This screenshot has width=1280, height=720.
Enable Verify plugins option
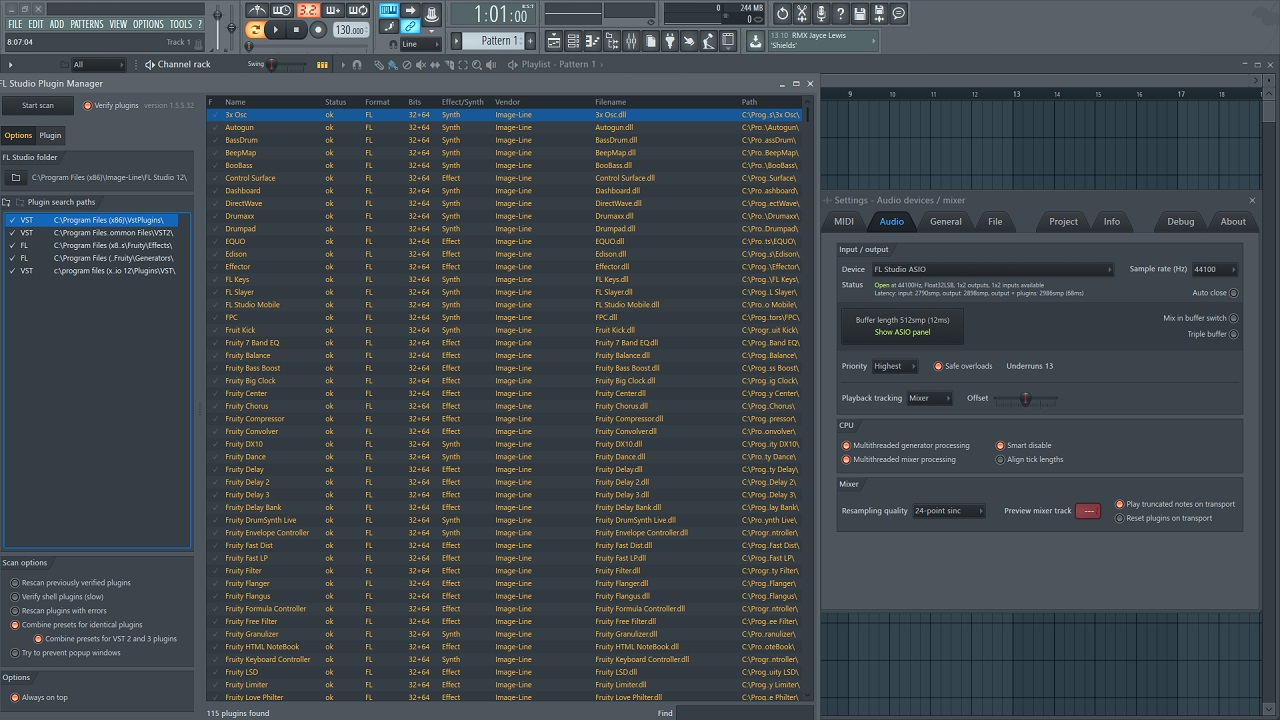88,106
